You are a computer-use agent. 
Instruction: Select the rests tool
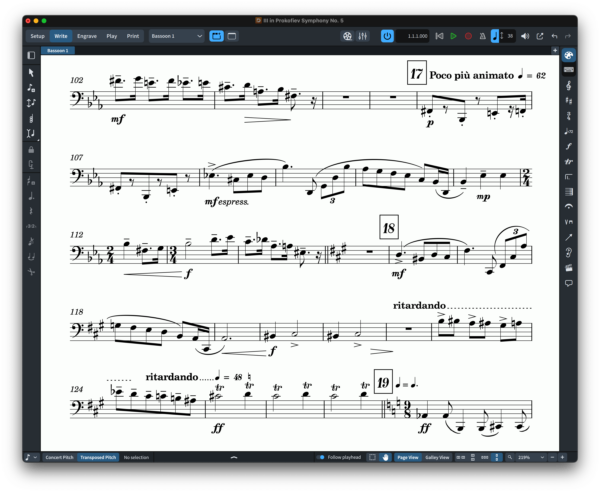point(31,211)
